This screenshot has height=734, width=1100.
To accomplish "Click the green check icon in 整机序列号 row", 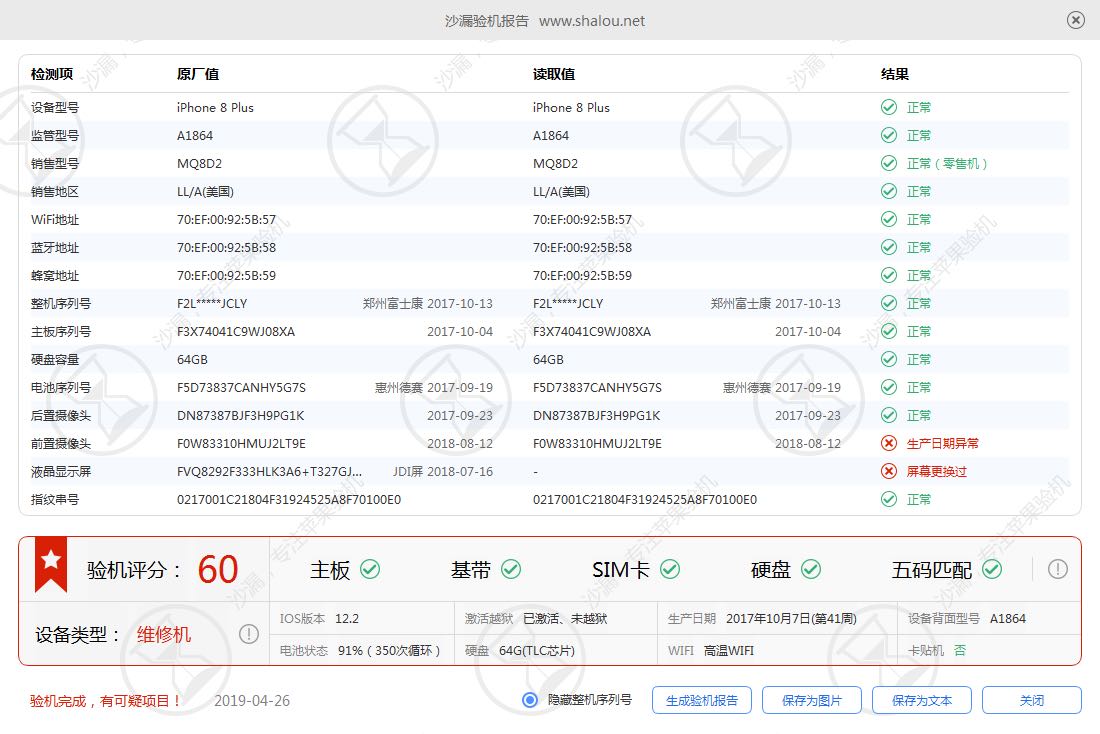I will 889,303.
